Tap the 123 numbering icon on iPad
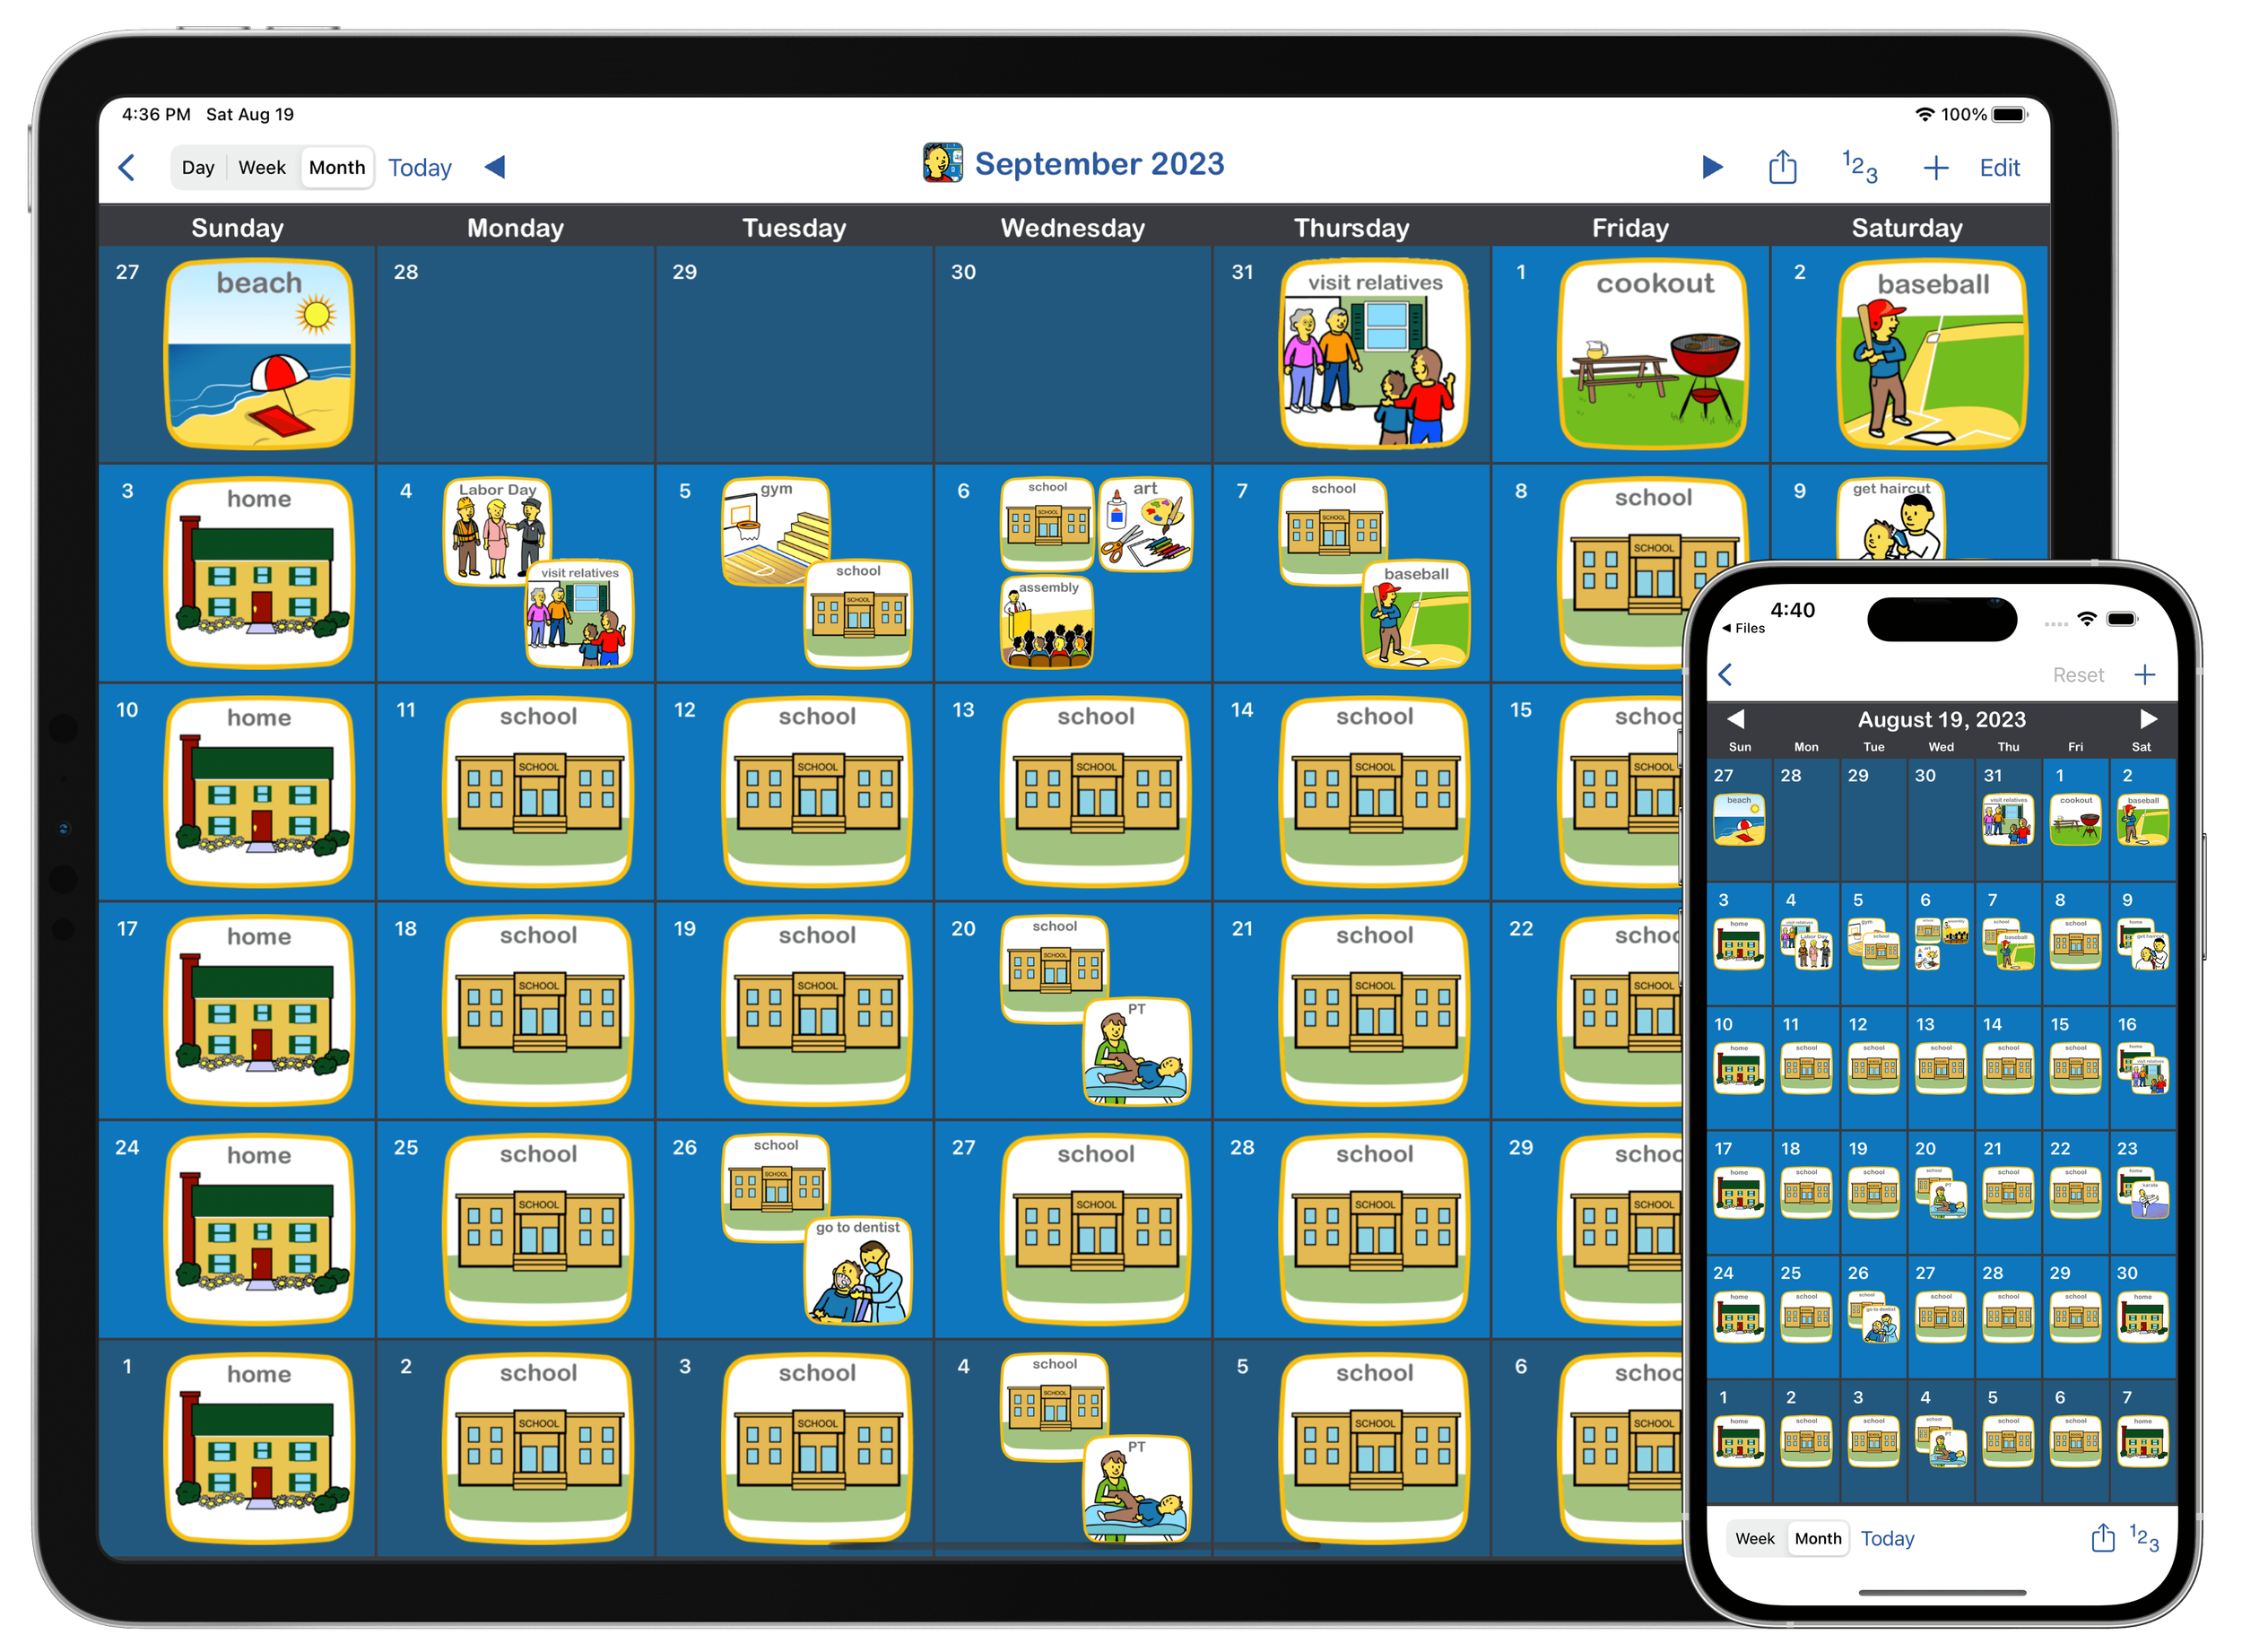The height and width of the screenshot is (1652, 2242). (1859, 167)
